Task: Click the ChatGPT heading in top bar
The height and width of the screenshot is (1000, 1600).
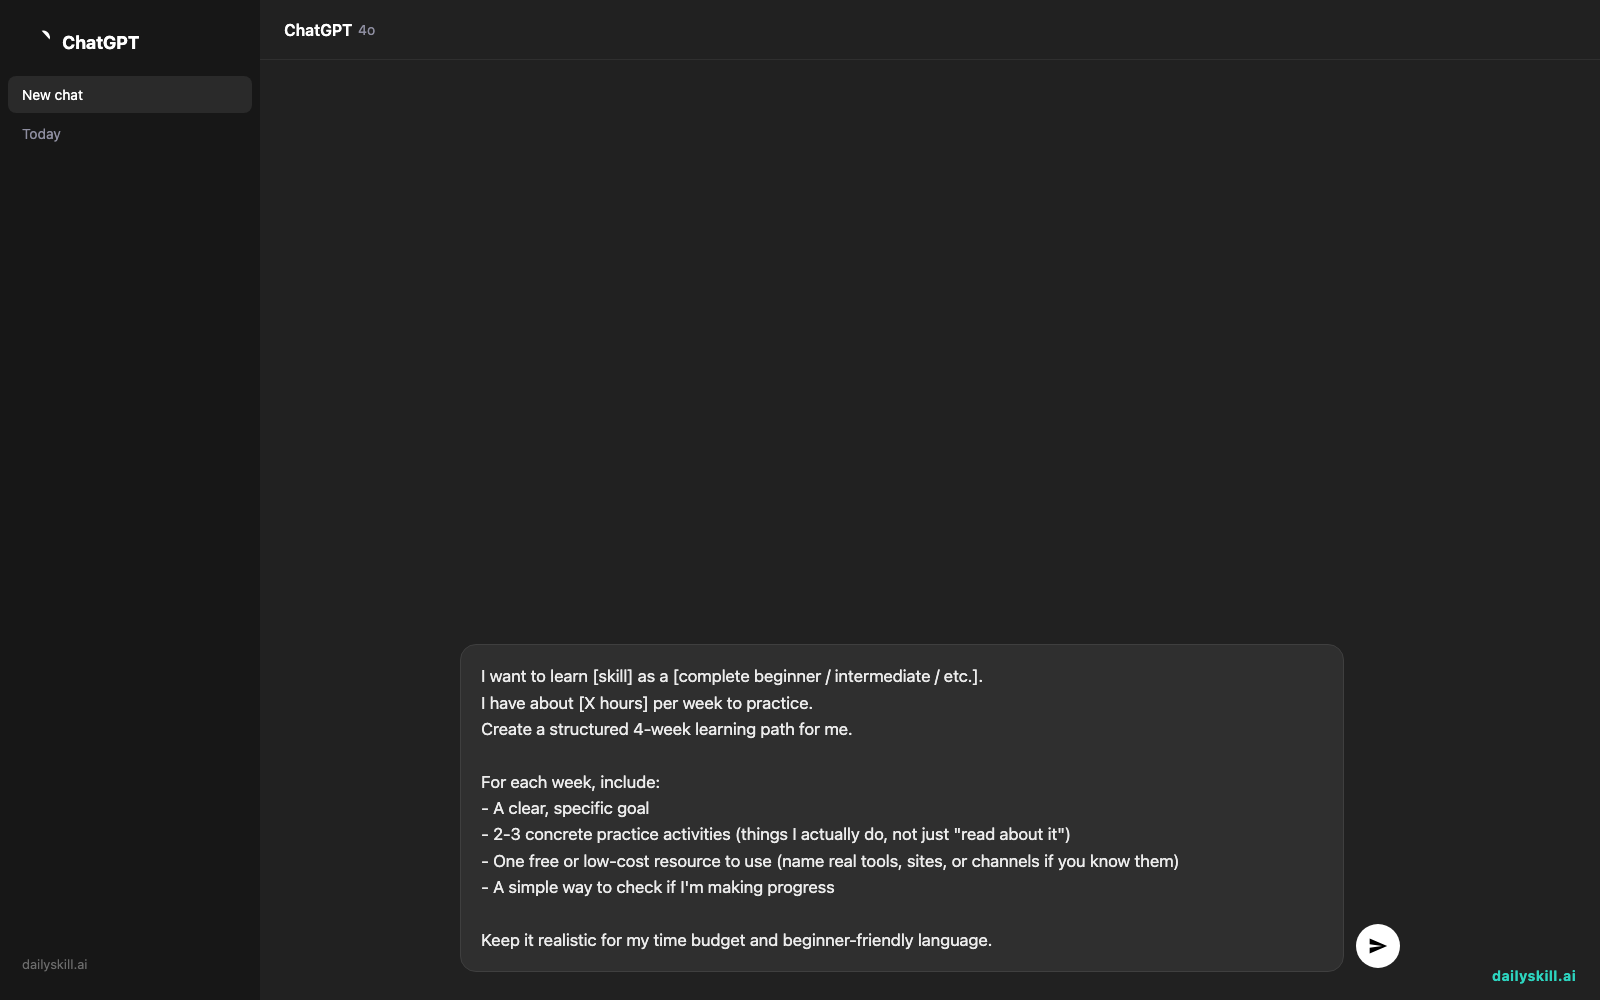Action: [x=318, y=30]
